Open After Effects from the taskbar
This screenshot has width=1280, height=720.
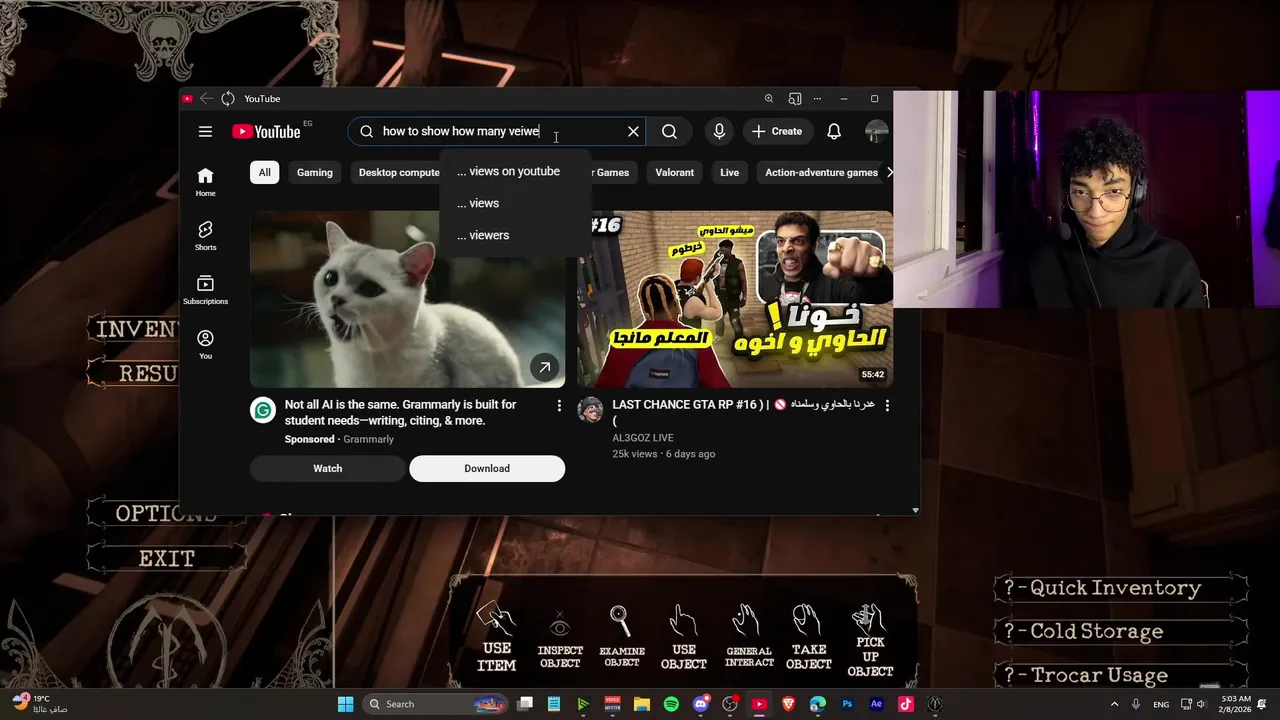click(x=877, y=704)
